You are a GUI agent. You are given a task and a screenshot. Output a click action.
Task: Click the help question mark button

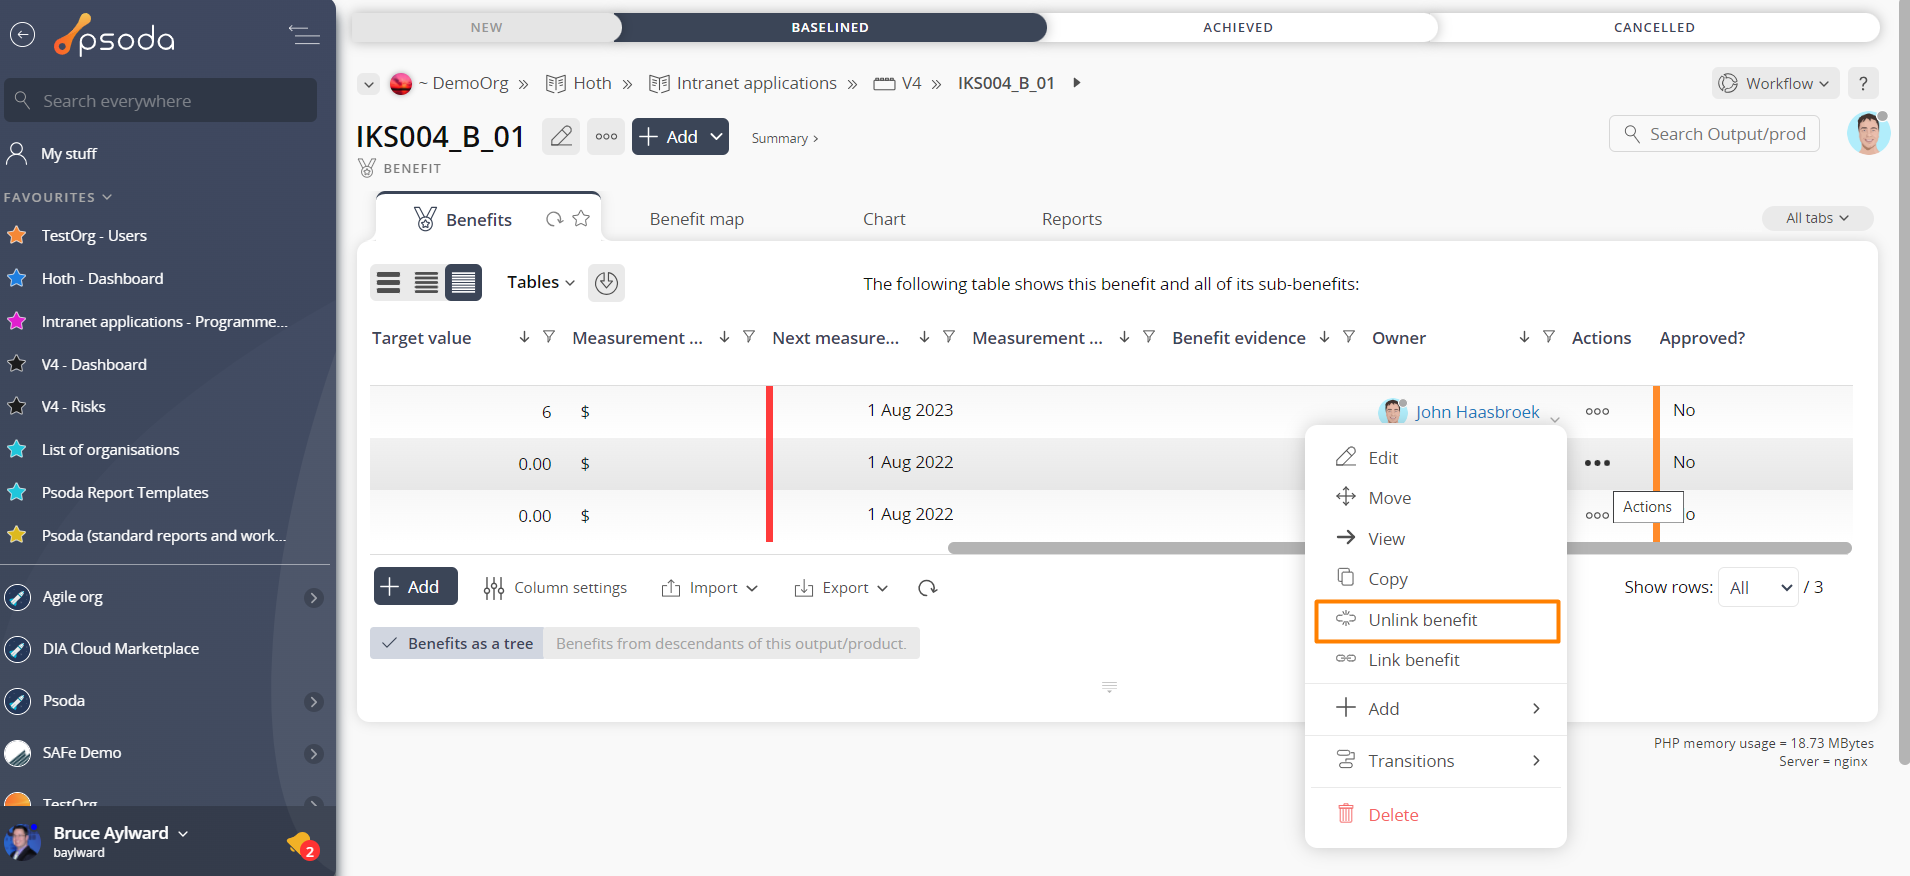pyautogui.click(x=1863, y=83)
